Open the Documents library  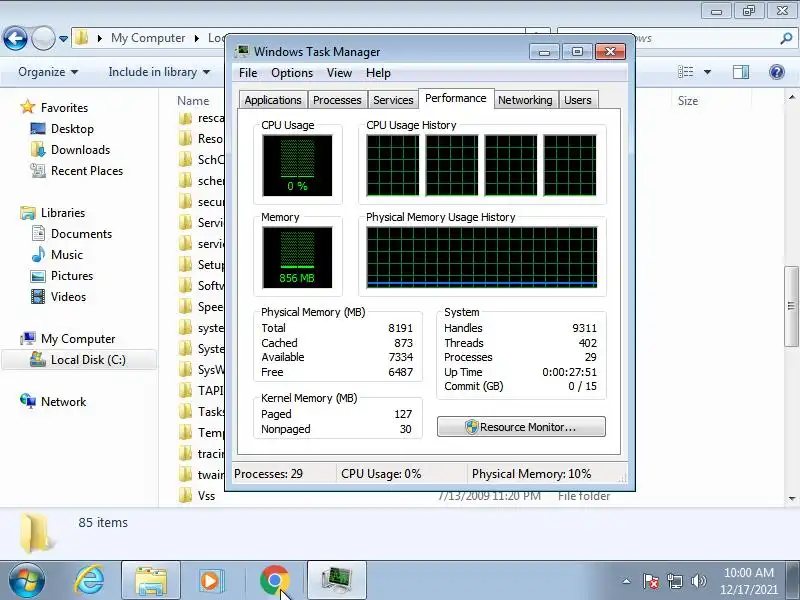click(x=81, y=234)
